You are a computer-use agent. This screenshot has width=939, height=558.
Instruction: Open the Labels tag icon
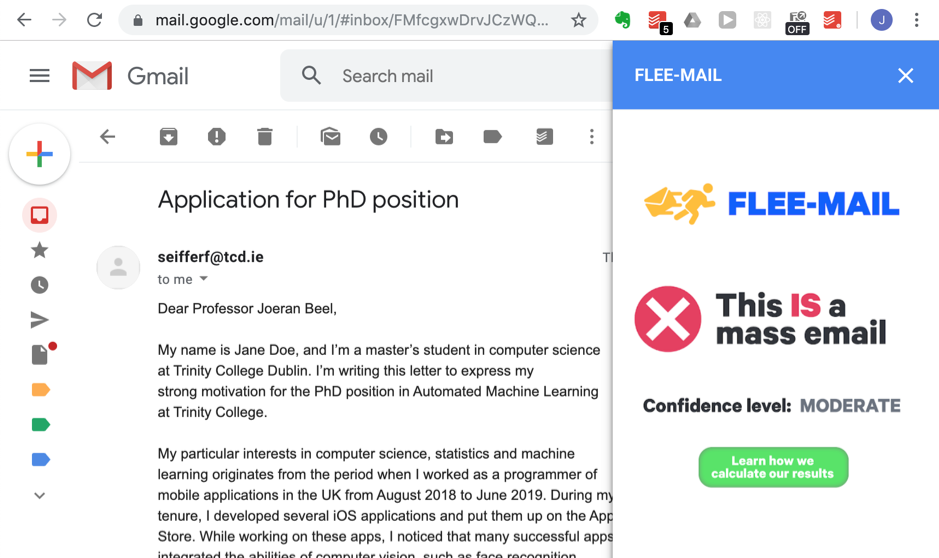[492, 137]
